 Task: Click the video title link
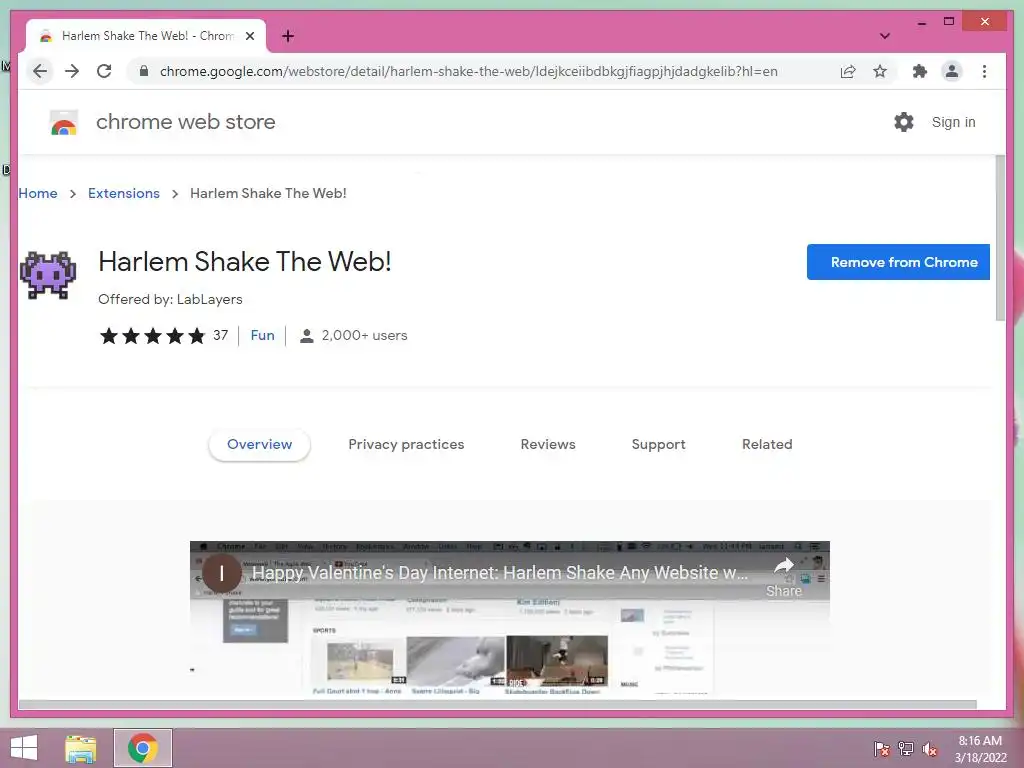coord(500,573)
